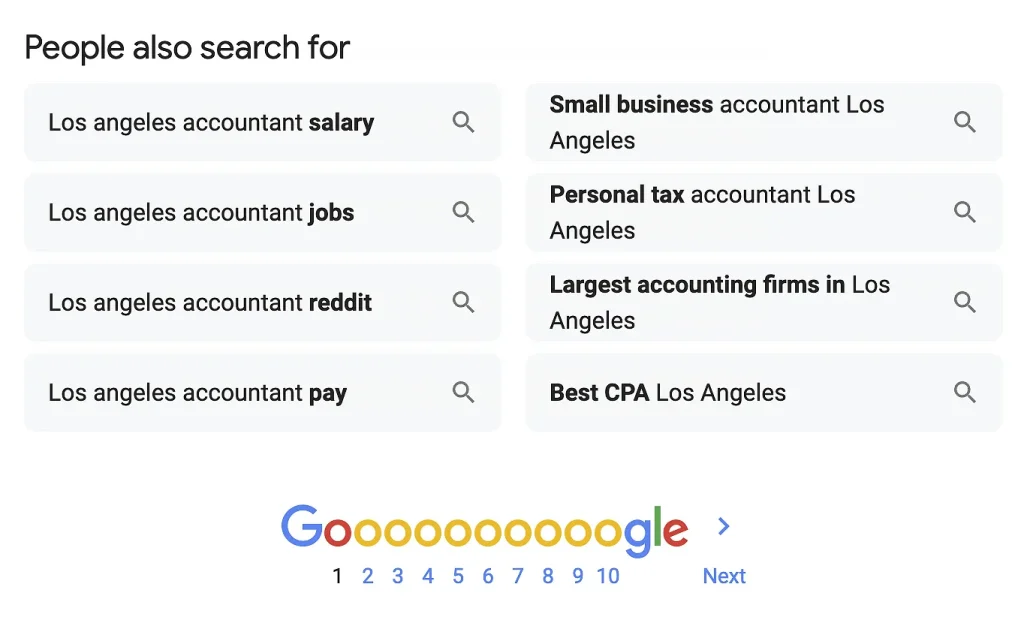1024x626 pixels.
Task: Click the next page chevron arrow
Action: 724,526
